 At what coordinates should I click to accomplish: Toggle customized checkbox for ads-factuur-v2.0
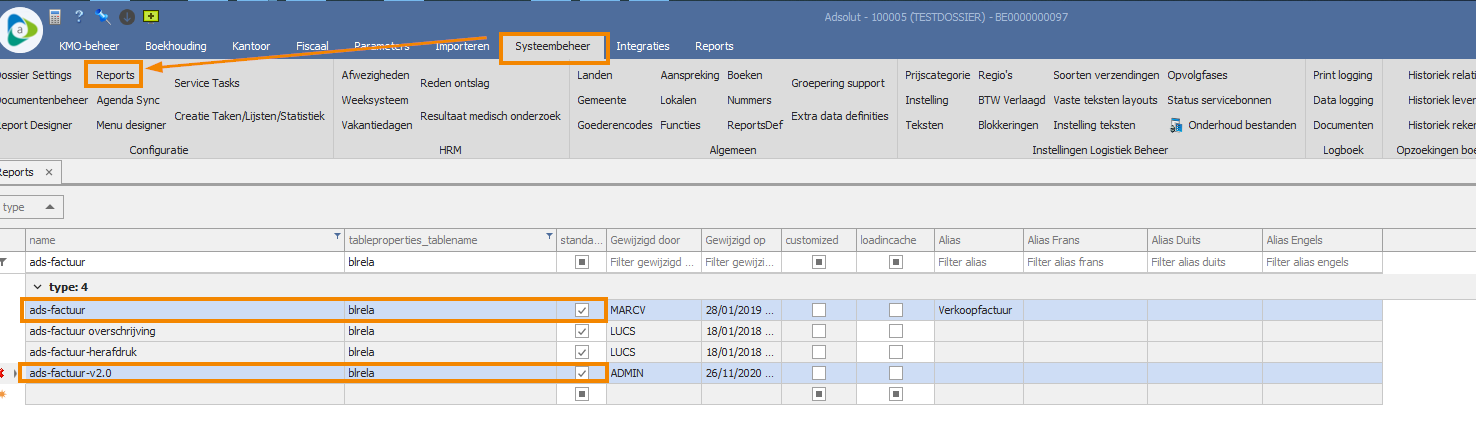[819, 373]
